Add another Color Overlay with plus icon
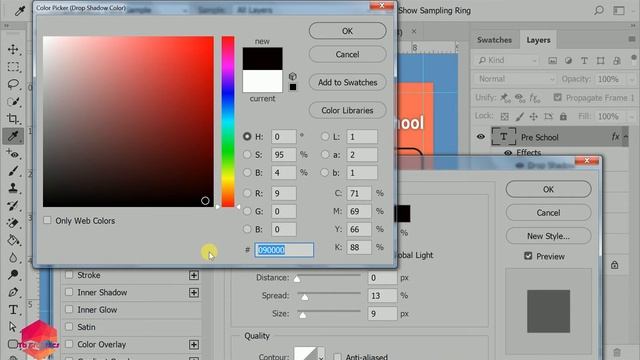Viewport: 640px width, 360px height. click(x=194, y=344)
